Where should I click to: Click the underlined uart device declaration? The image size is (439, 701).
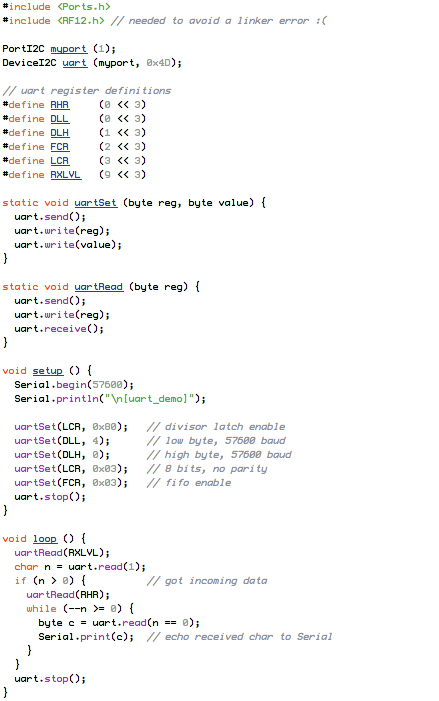coord(75,63)
